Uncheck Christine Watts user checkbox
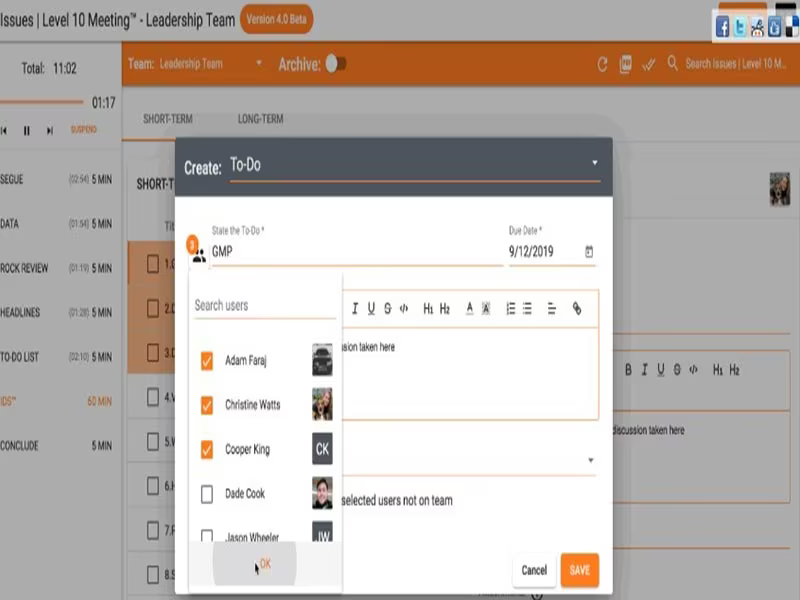Viewport: 800px width, 600px height. pyautogui.click(x=207, y=405)
